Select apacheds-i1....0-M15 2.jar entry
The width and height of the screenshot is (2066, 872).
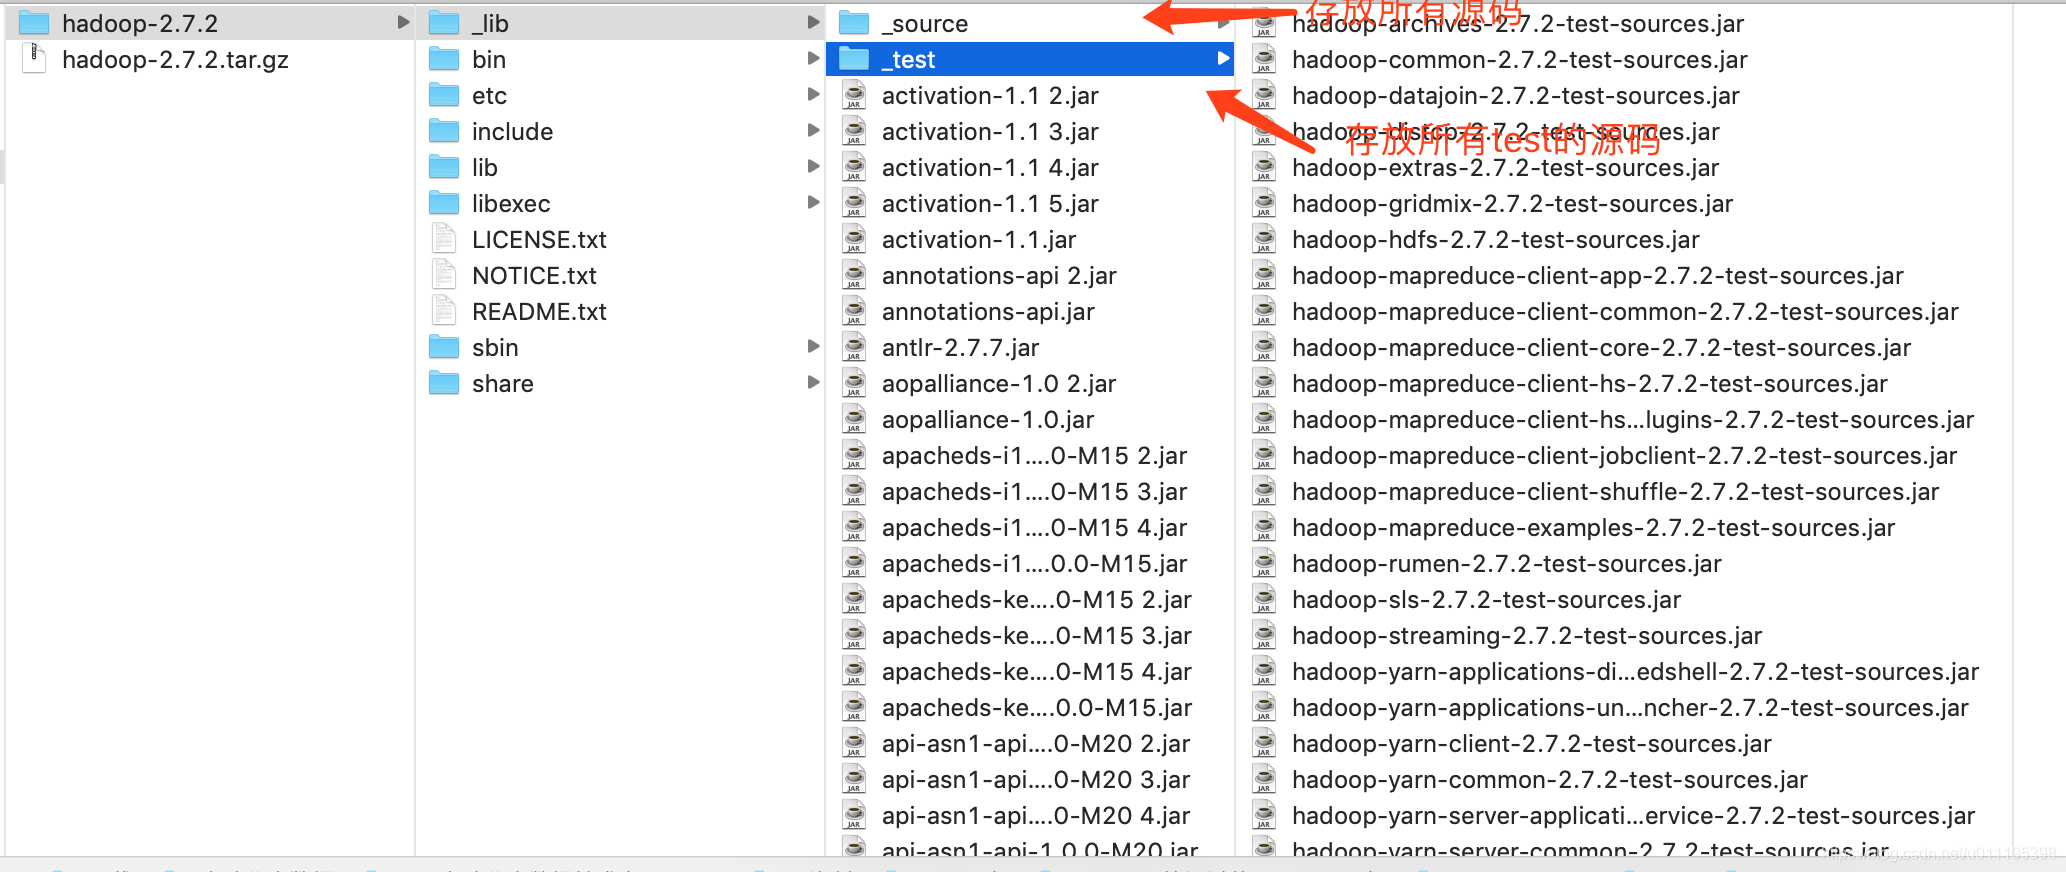coord(1035,455)
